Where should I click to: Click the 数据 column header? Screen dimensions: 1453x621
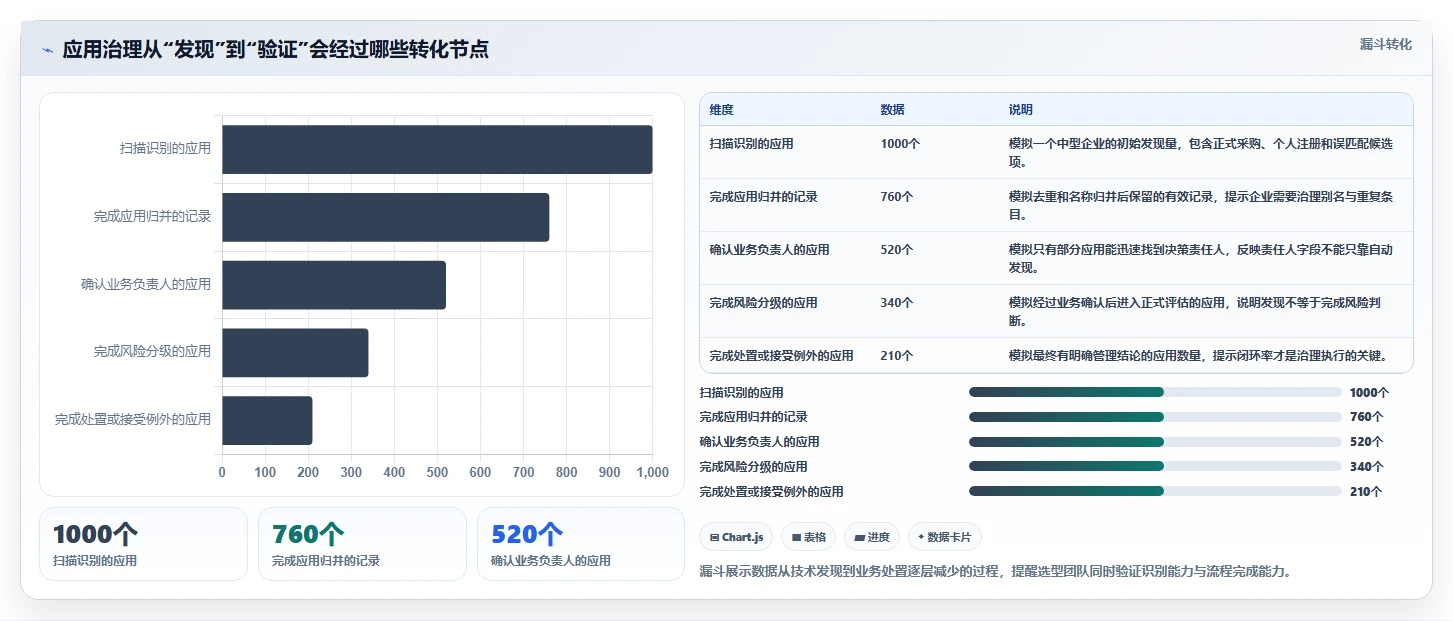(x=892, y=110)
